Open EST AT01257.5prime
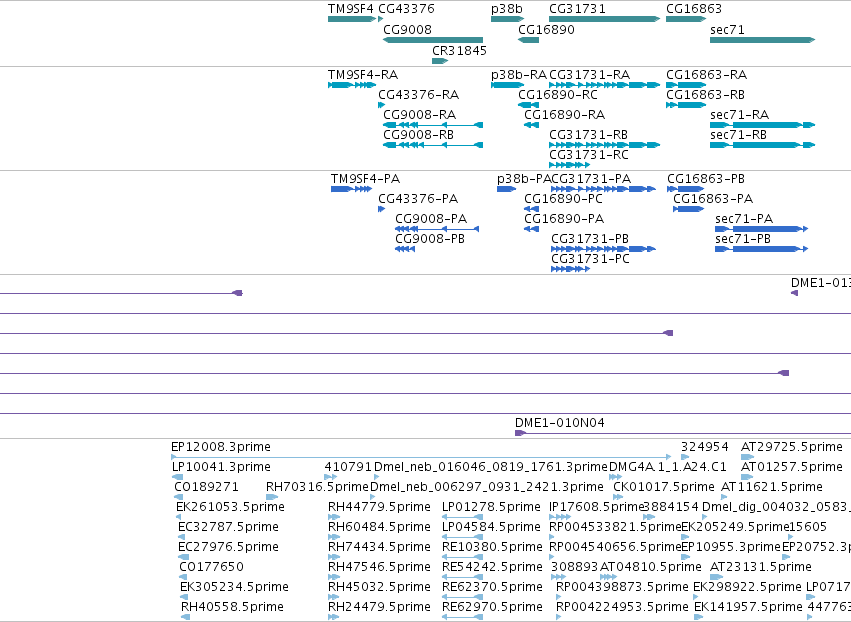Viewport: 851px width, 622px height. pos(792,467)
